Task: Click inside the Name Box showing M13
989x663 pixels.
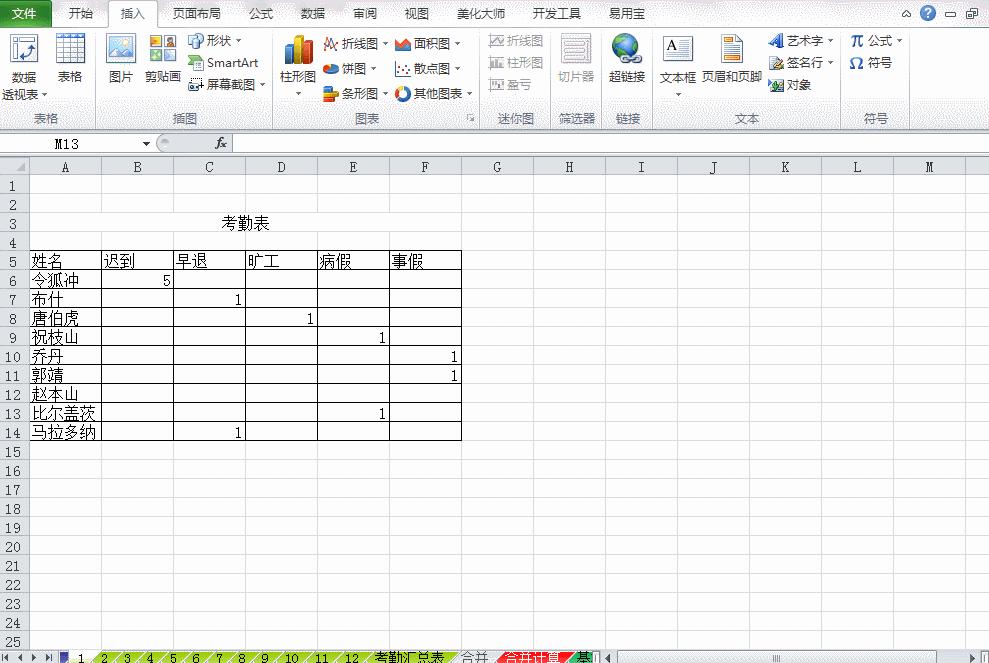Action: point(65,143)
